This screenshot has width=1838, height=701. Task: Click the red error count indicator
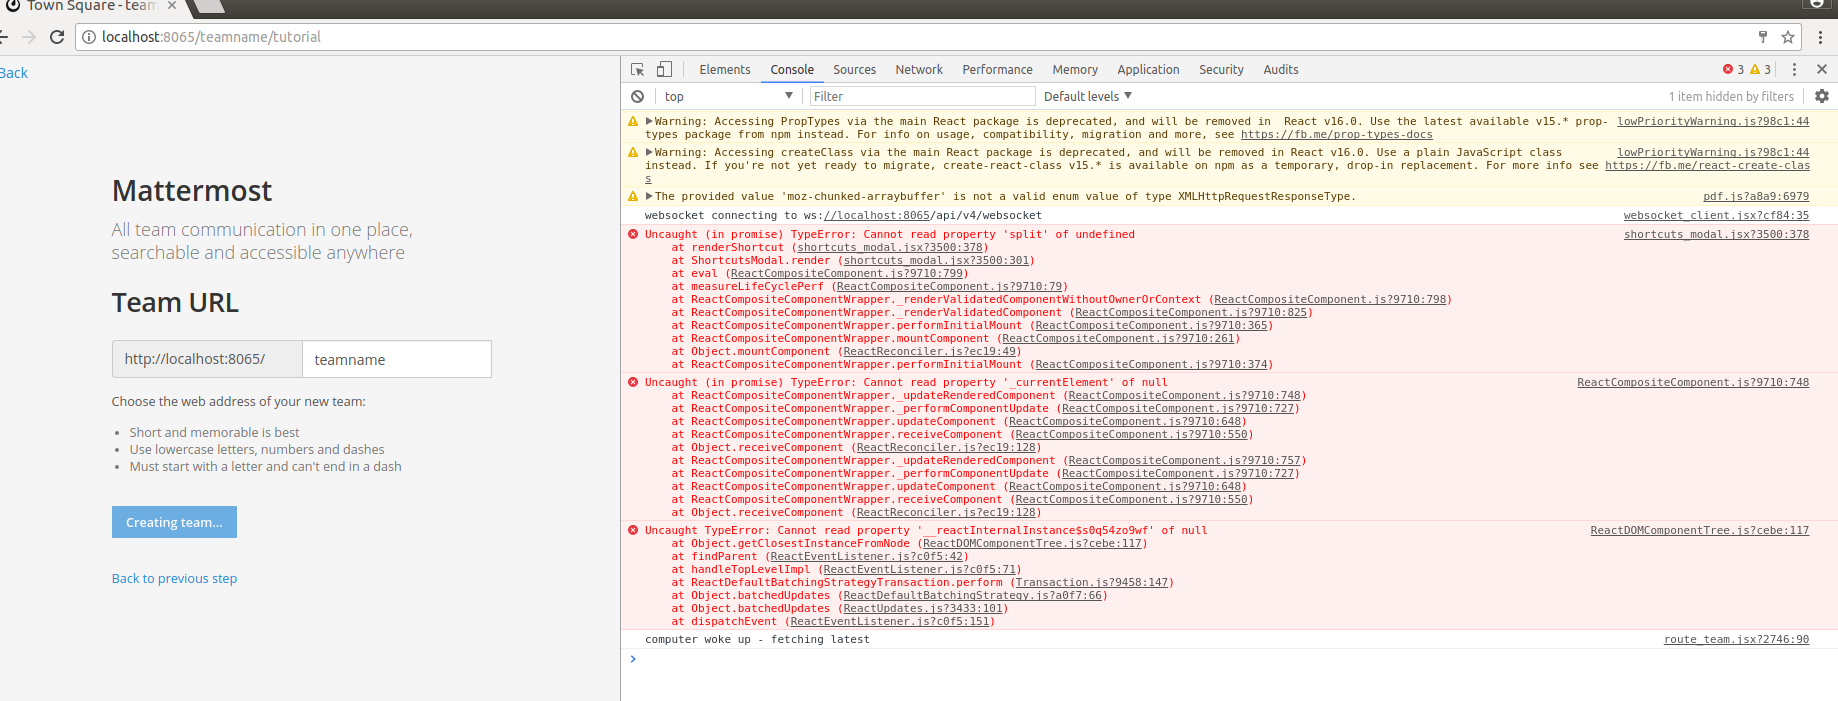[x=1733, y=69]
